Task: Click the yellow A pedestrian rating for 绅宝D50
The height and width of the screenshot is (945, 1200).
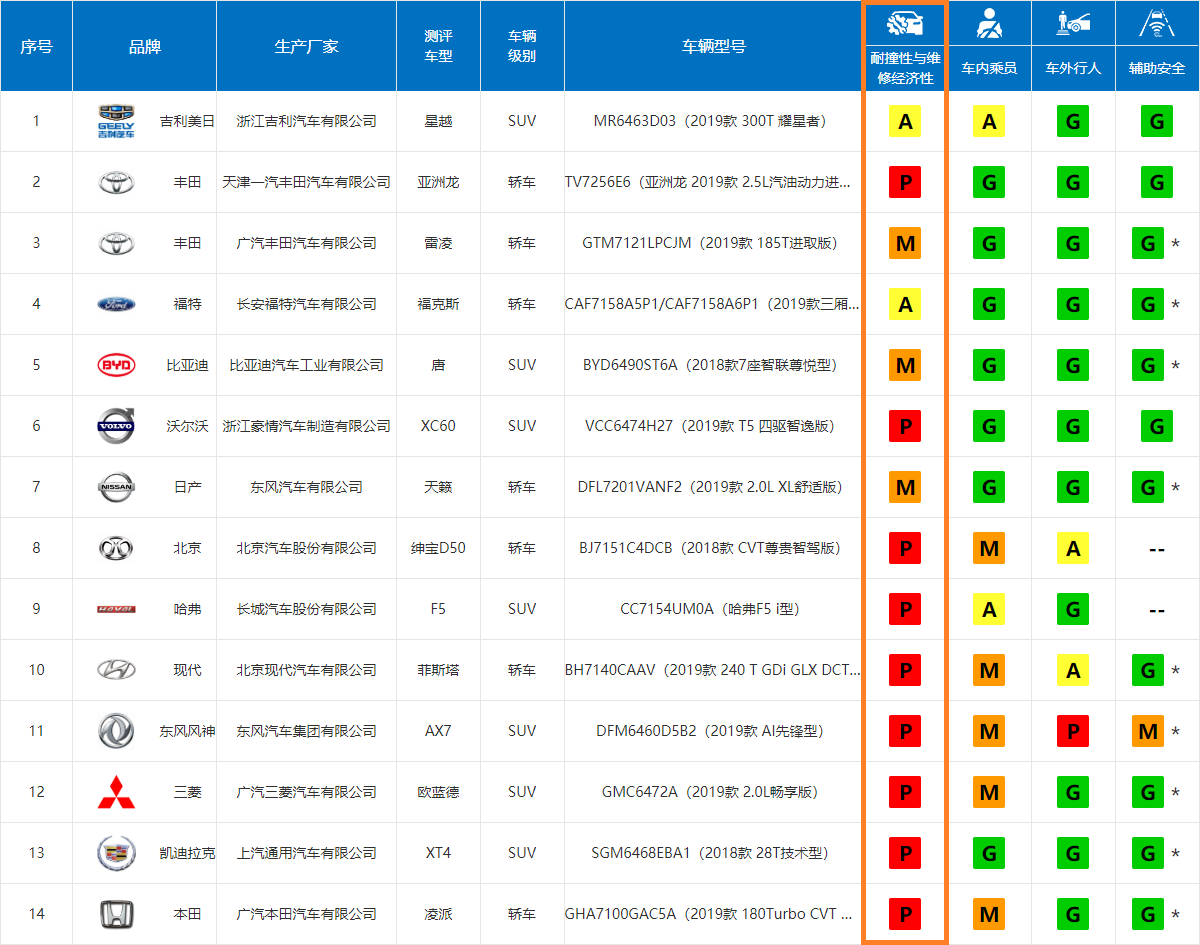Action: [1073, 549]
